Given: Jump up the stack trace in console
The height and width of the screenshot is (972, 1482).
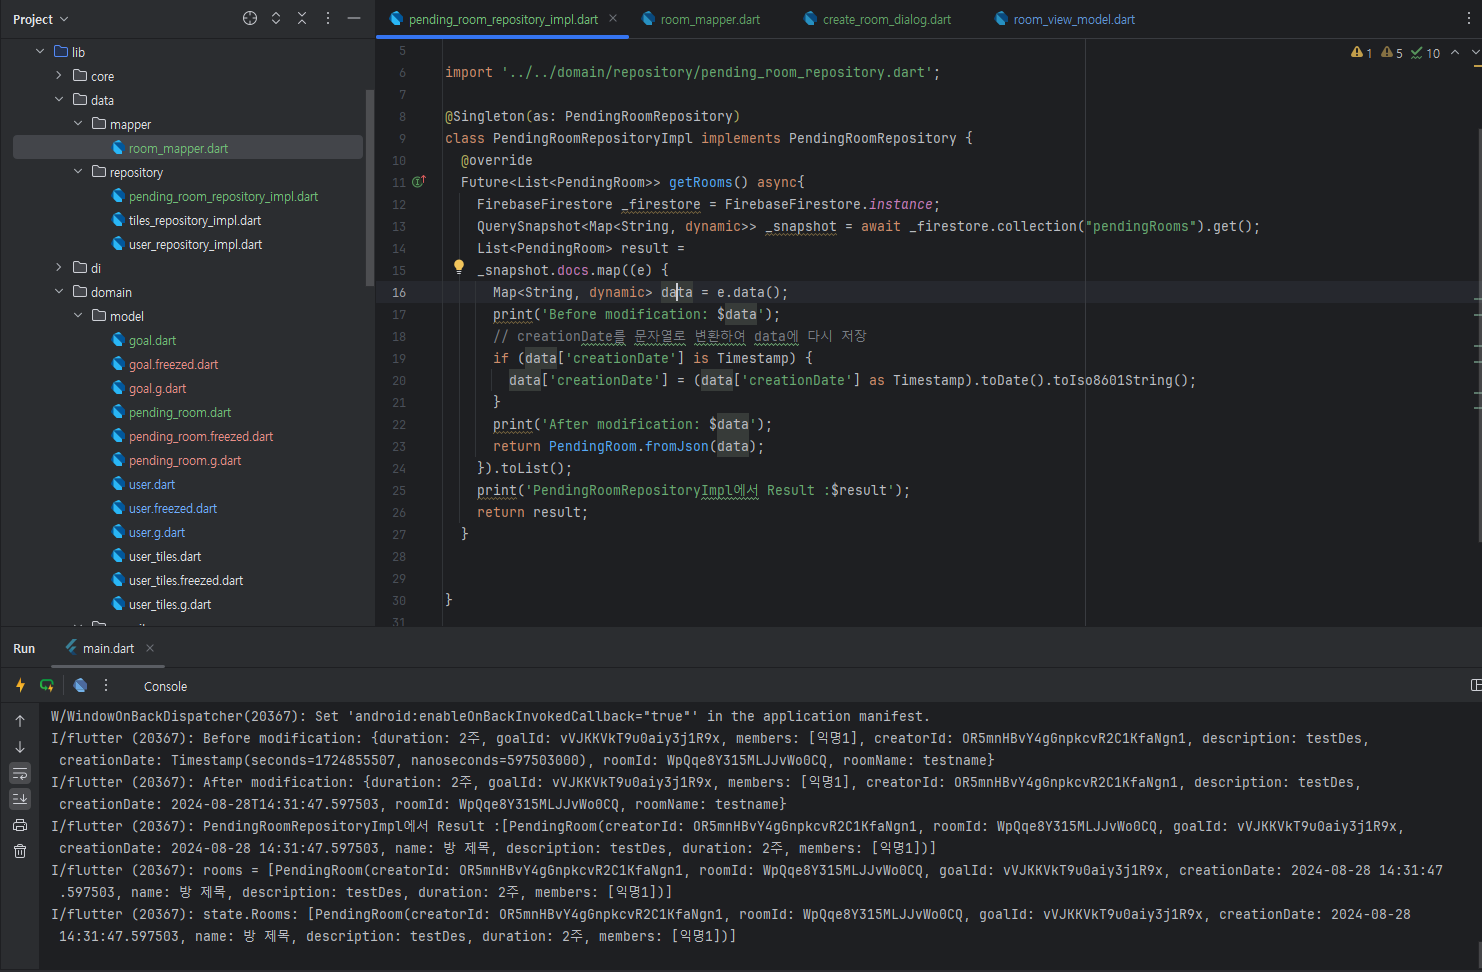Looking at the screenshot, I should coord(20,720).
